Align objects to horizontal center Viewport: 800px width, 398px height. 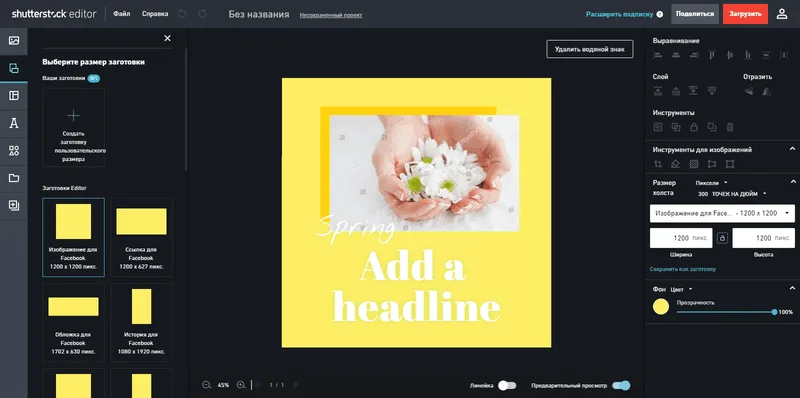pos(676,55)
